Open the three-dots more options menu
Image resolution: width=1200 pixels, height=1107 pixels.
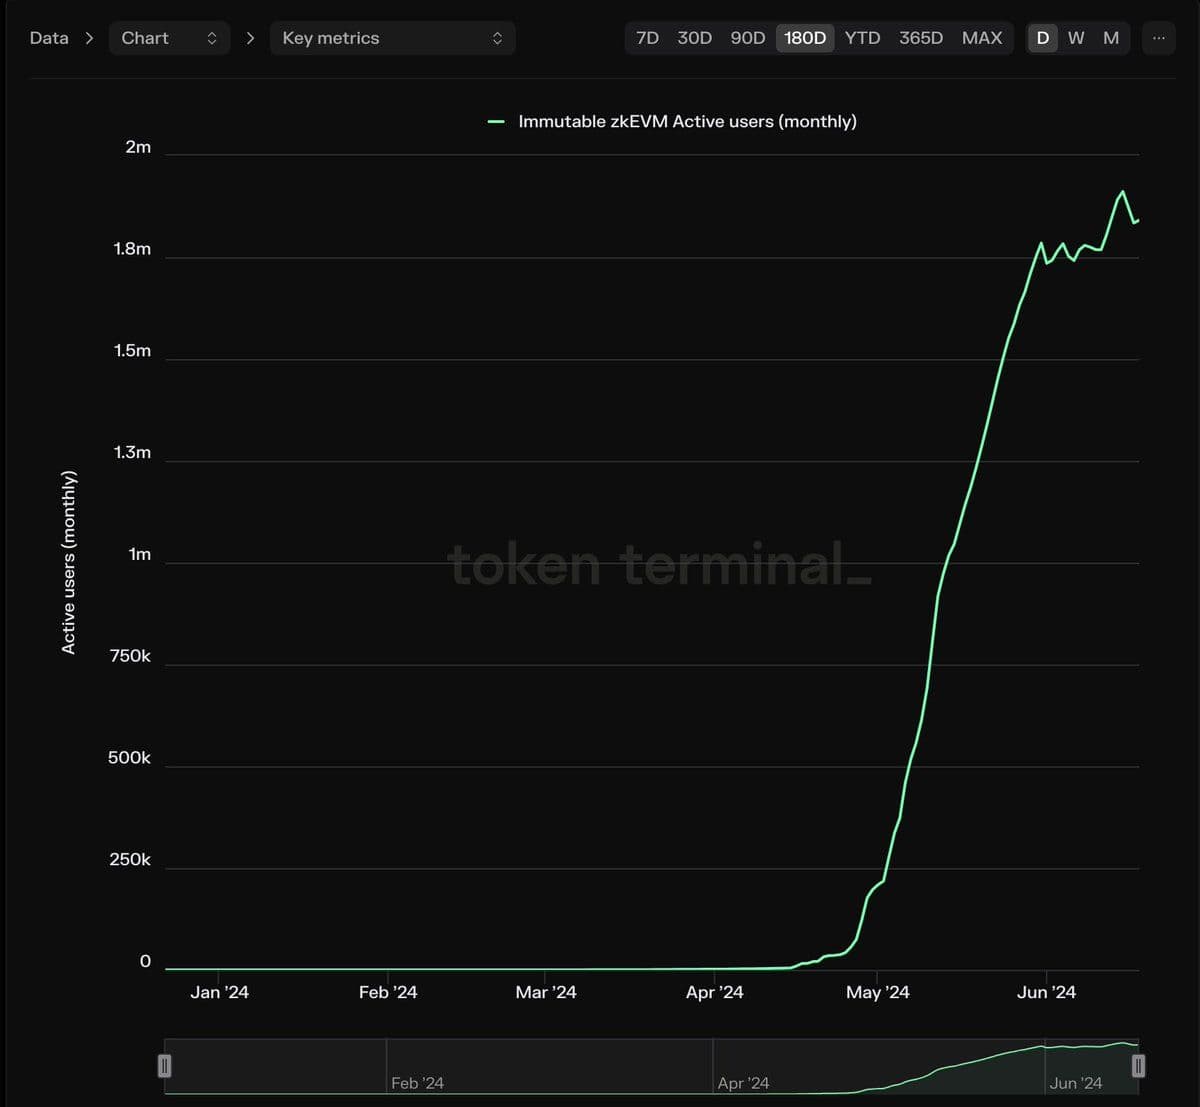click(x=1158, y=38)
